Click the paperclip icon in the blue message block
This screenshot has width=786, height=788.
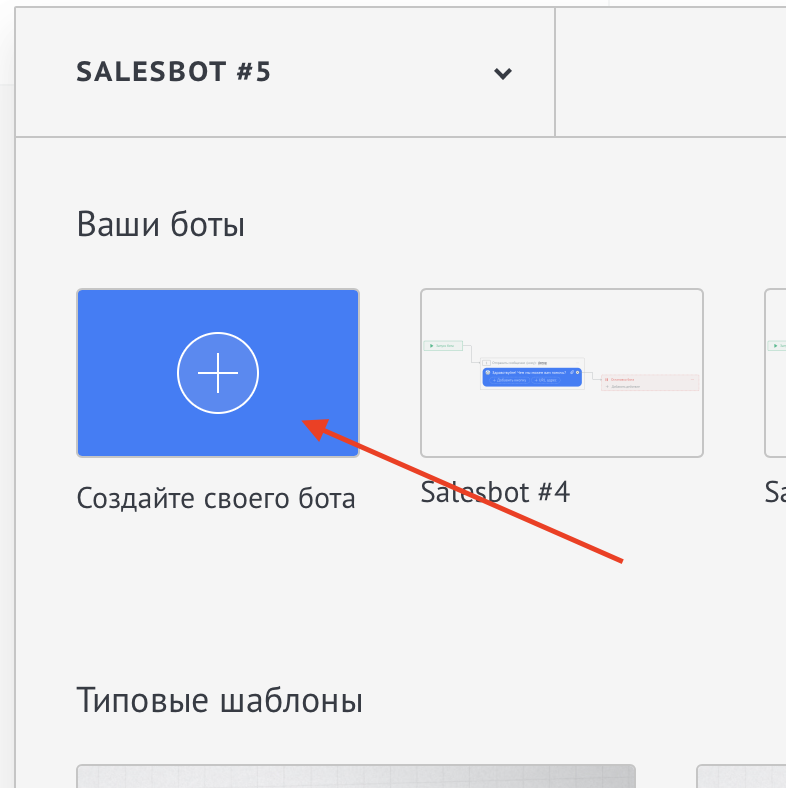click(570, 372)
